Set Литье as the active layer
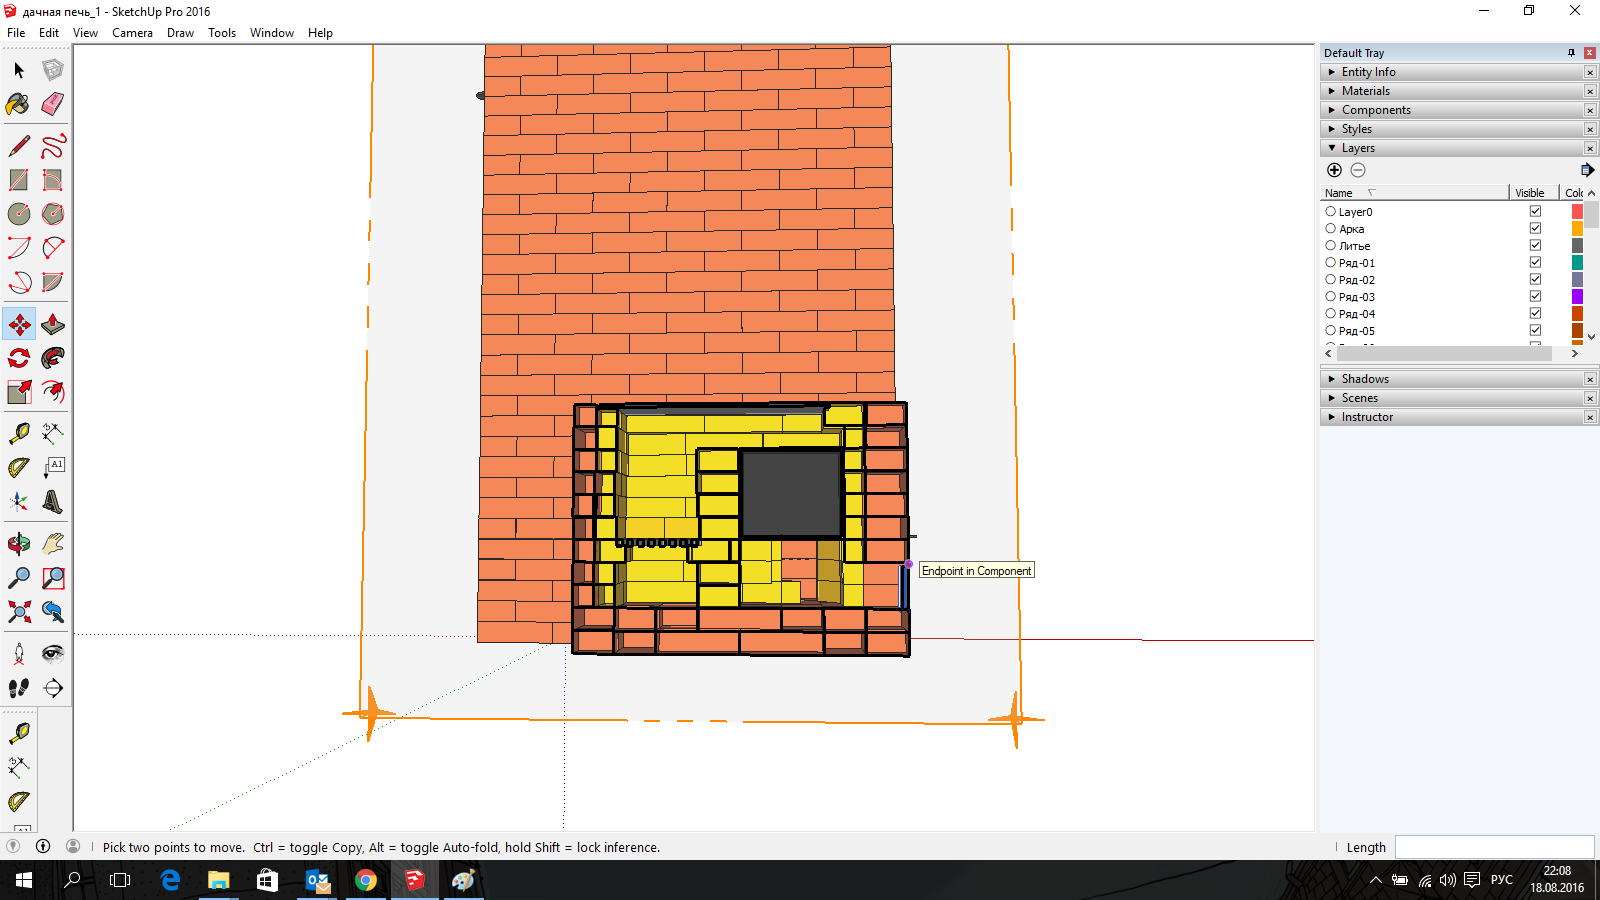Image resolution: width=1600 pixels, height=900 pixels. 1330,246
